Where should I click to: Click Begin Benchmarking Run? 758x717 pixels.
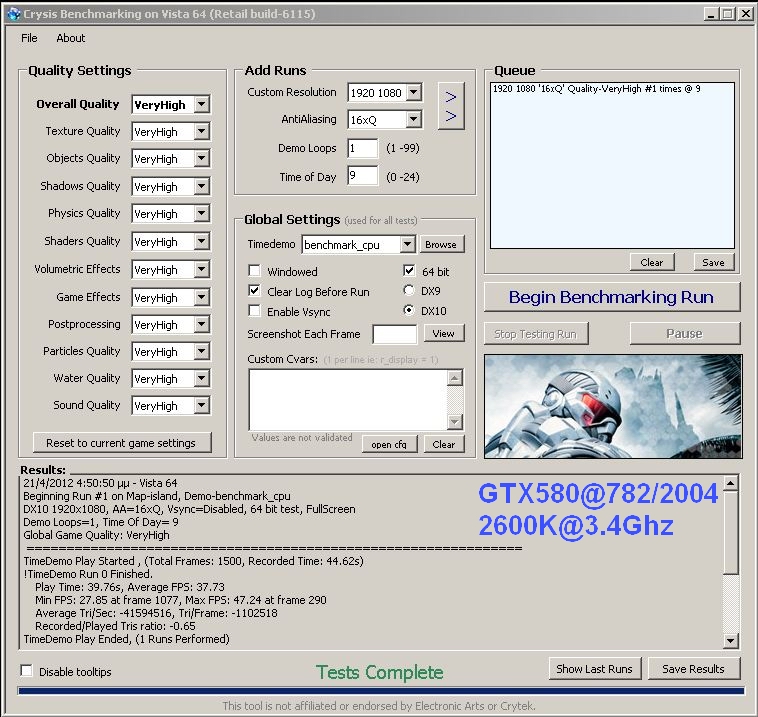(612, 297)
